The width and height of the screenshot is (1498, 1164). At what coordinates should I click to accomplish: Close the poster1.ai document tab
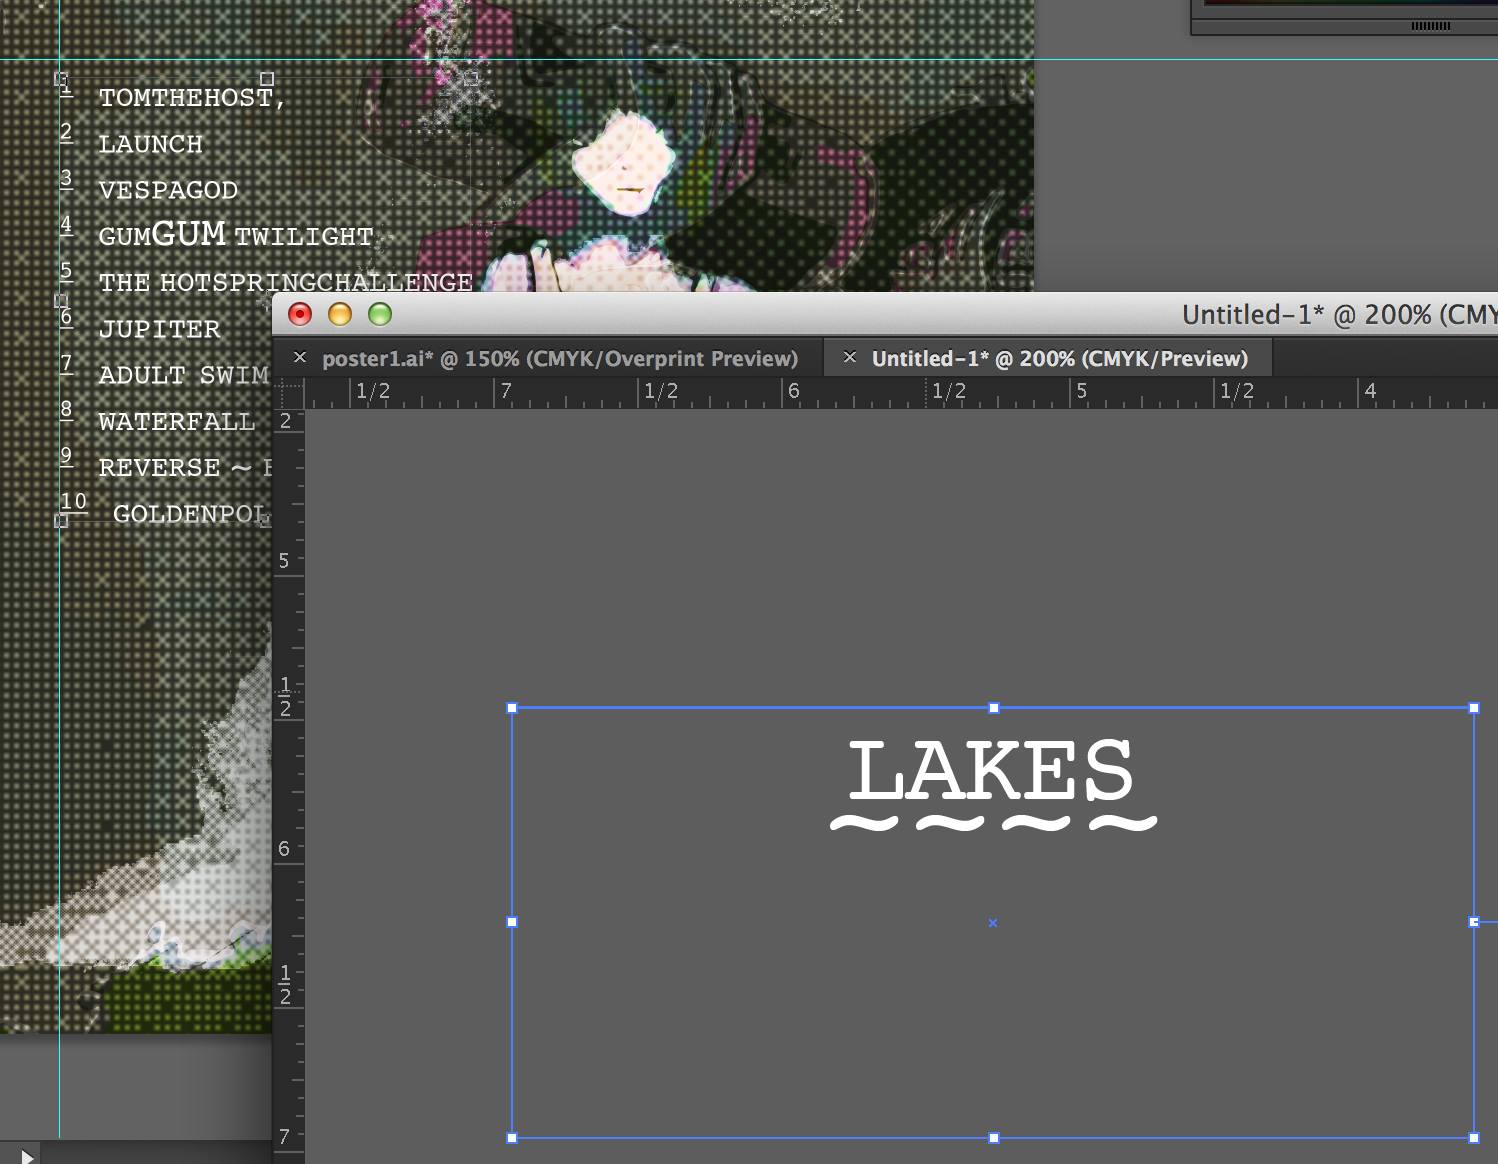300,357
